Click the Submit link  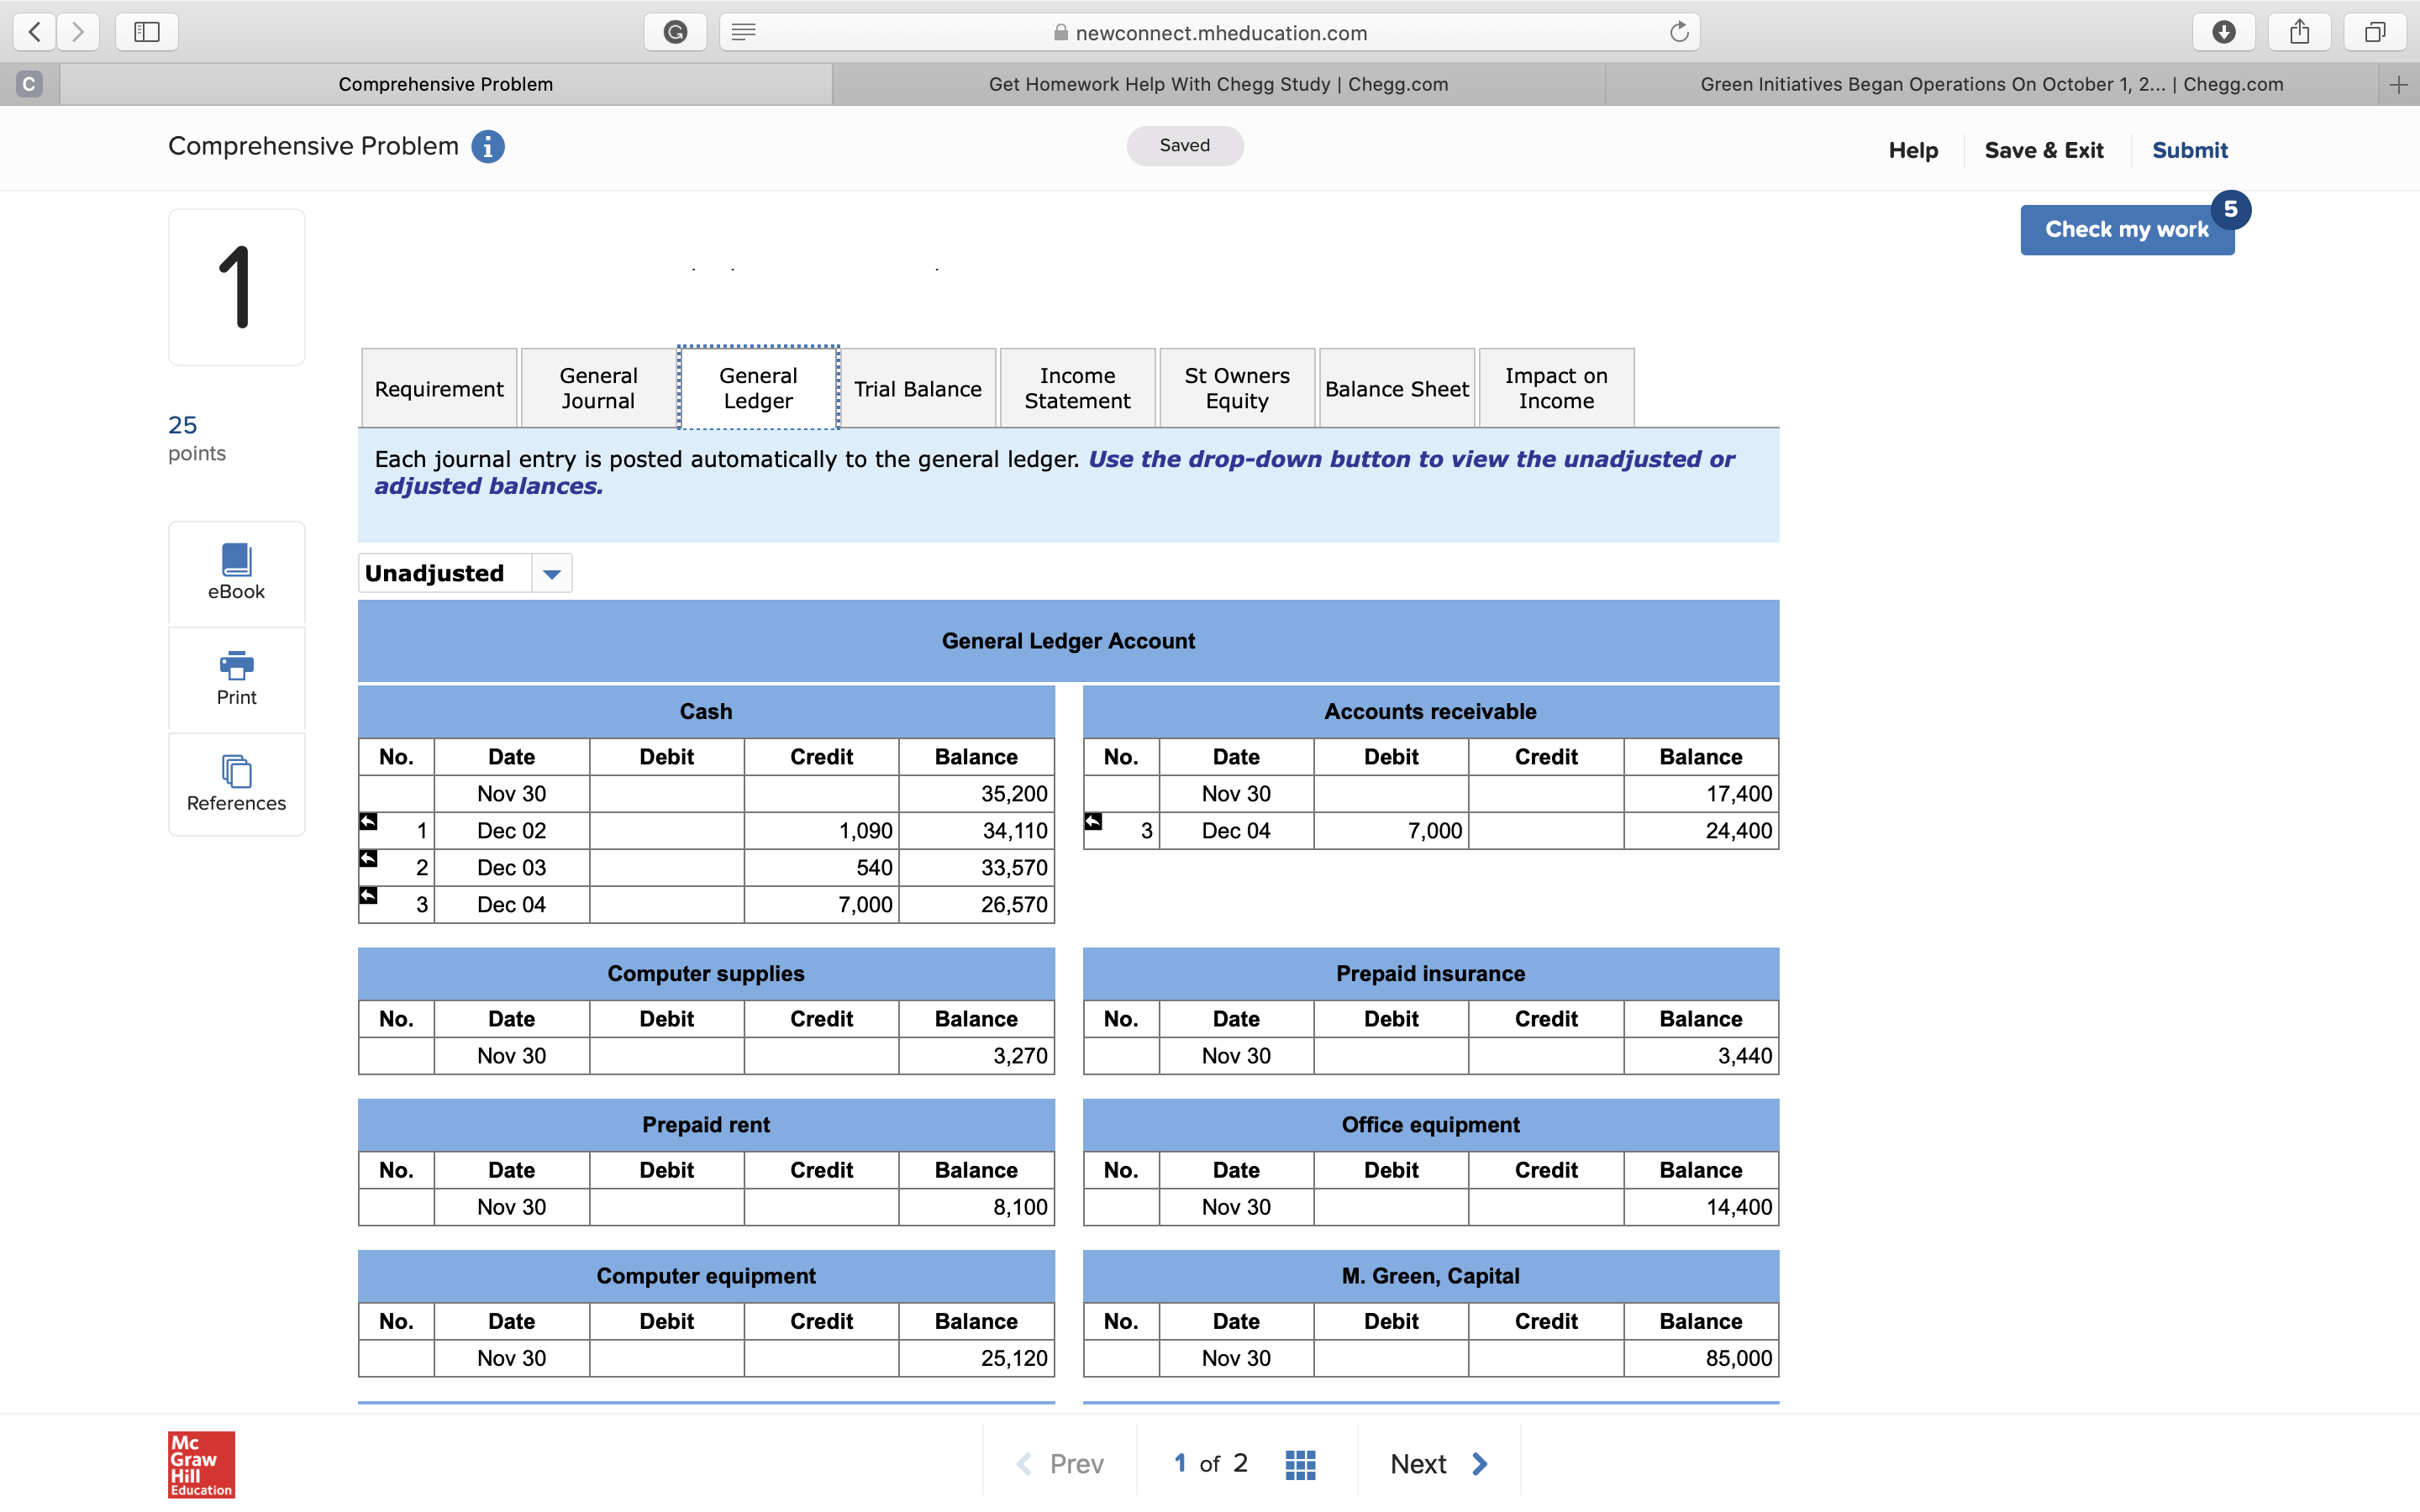2189,150
